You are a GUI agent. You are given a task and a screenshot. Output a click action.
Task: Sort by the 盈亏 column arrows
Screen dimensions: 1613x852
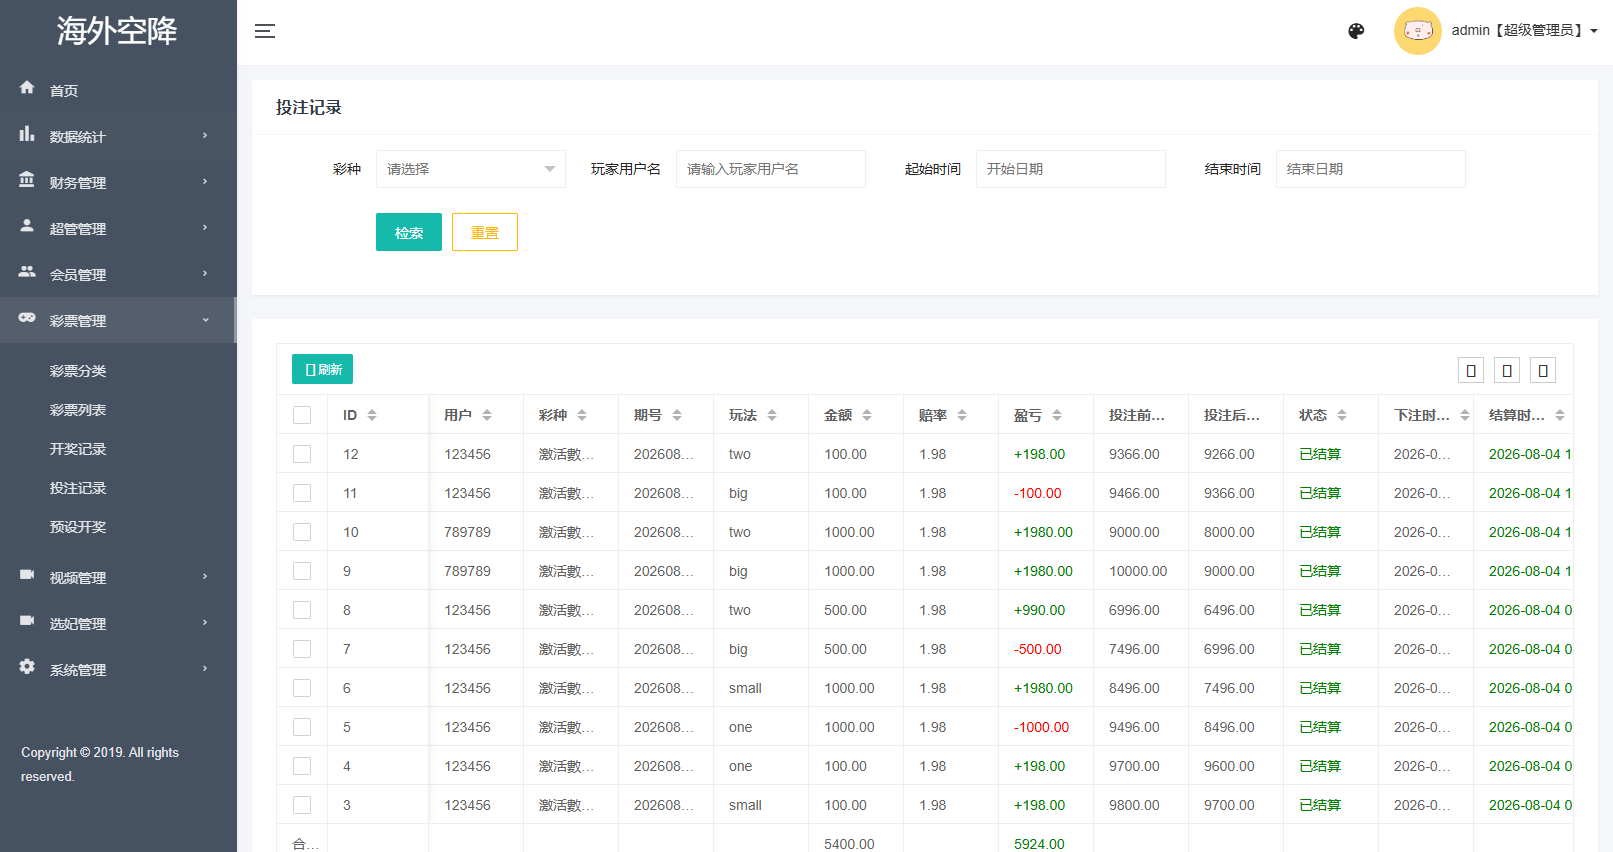[1057, 415]
